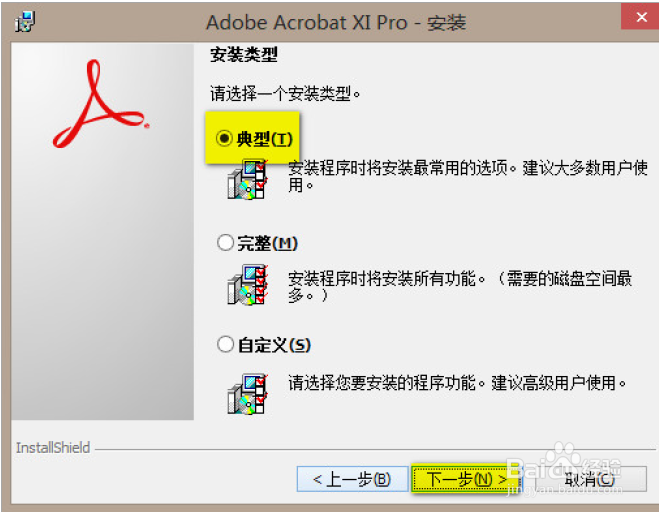Viewport: 659px width, 512px height.
Task: Click the complete install setup icon
Action: point(247,285)
